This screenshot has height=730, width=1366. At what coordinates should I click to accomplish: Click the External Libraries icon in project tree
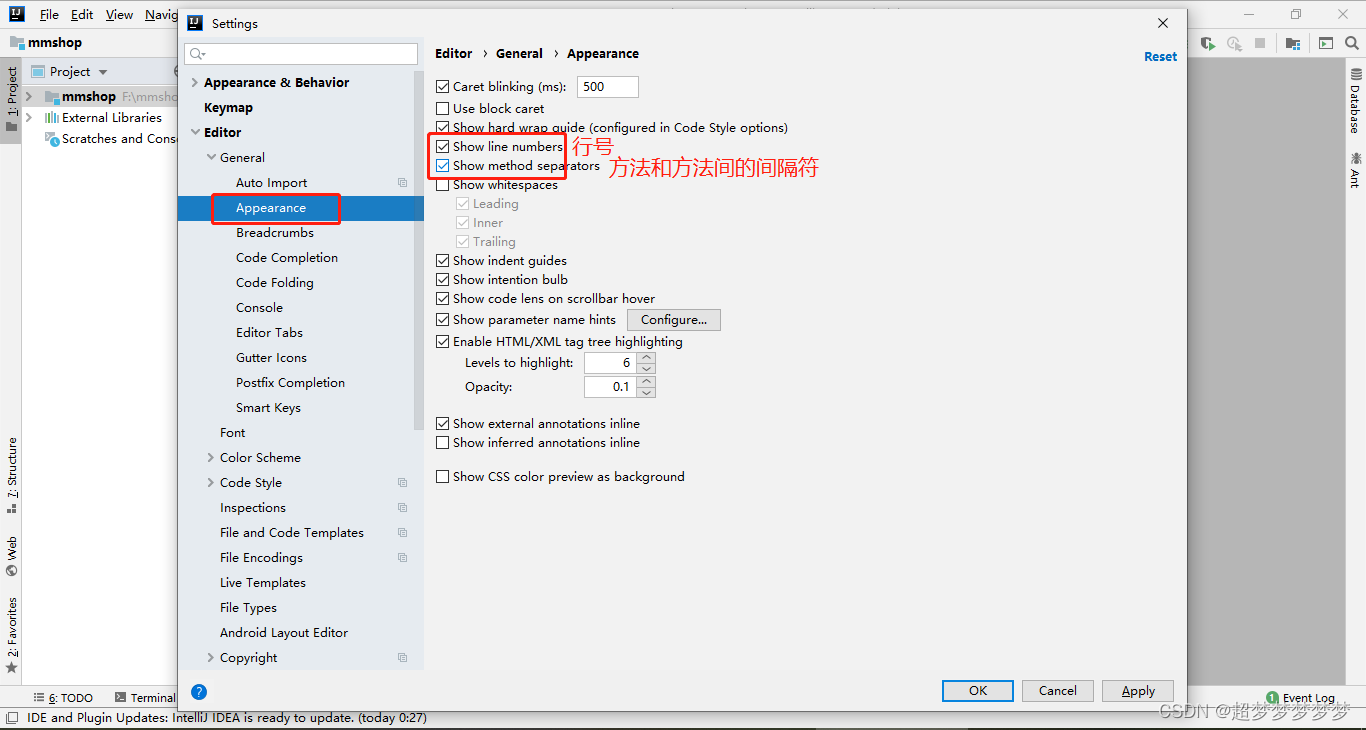52,117
